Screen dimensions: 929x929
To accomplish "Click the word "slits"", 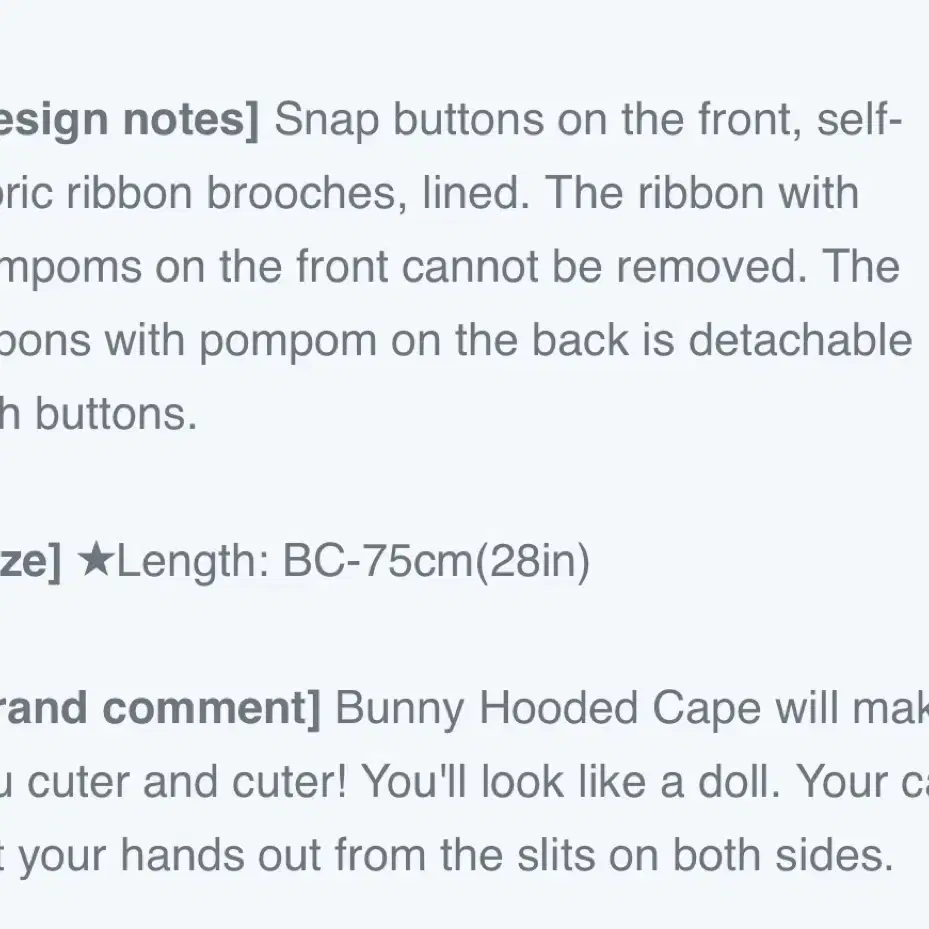I will 555,856.
